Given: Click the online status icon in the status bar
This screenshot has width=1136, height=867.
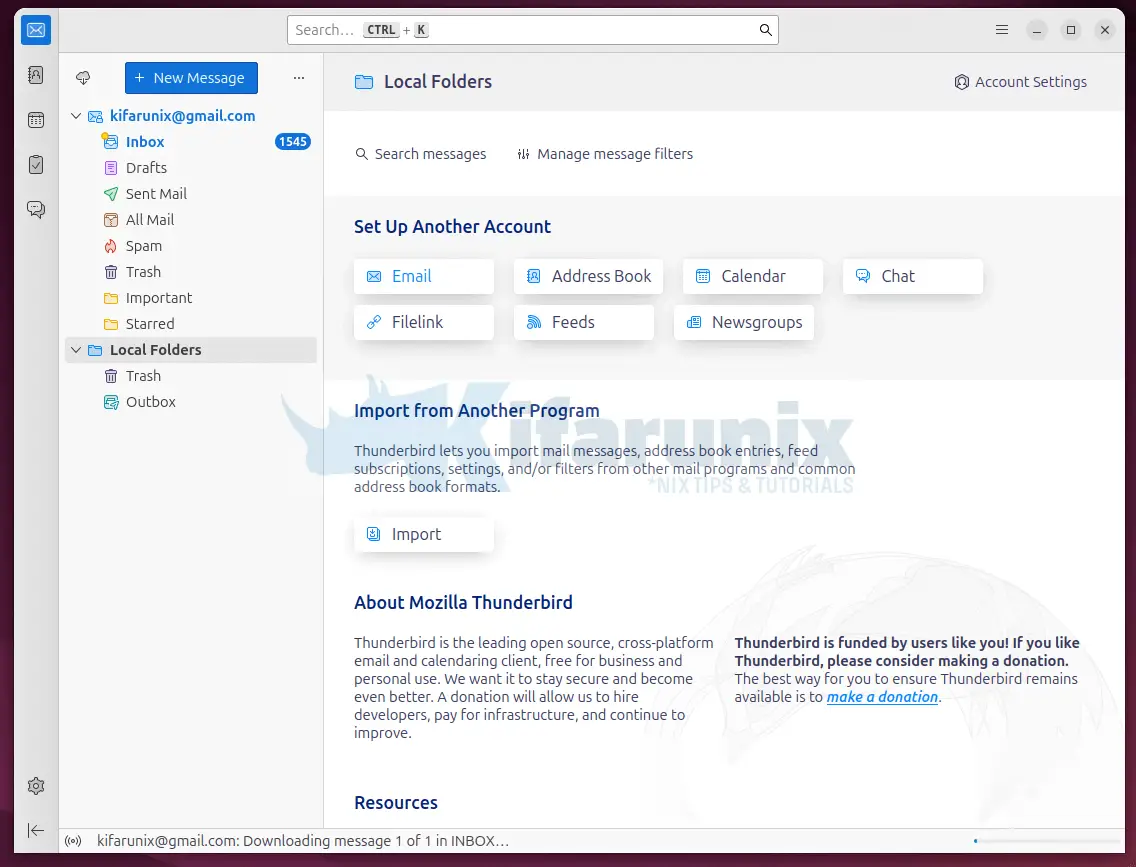Looking at the screenshot, I should pos(73,841).
